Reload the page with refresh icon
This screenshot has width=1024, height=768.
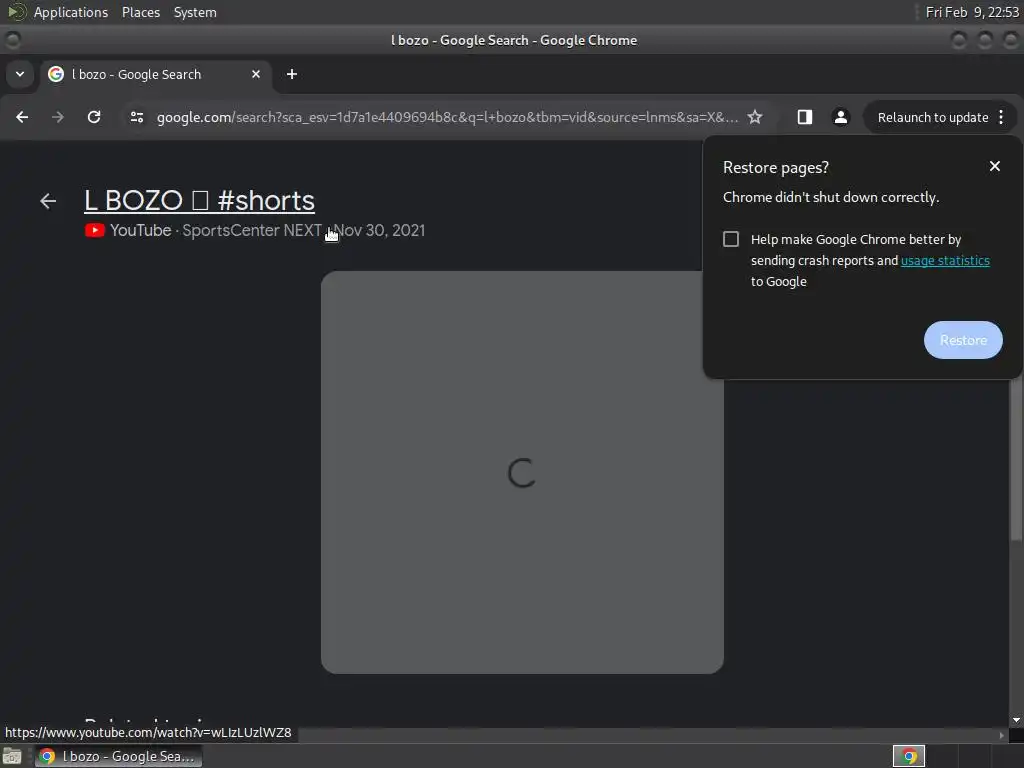tap(94, 117)
